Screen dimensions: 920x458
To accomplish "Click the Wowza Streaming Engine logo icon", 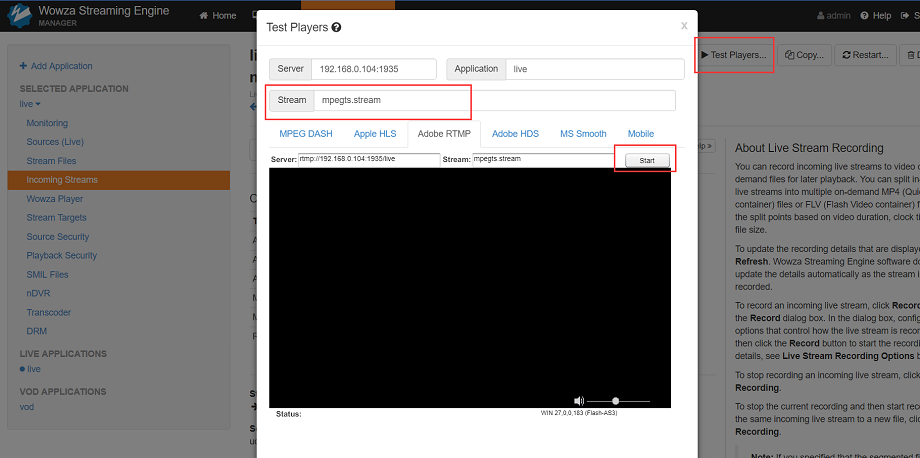I will coord(18,15).
